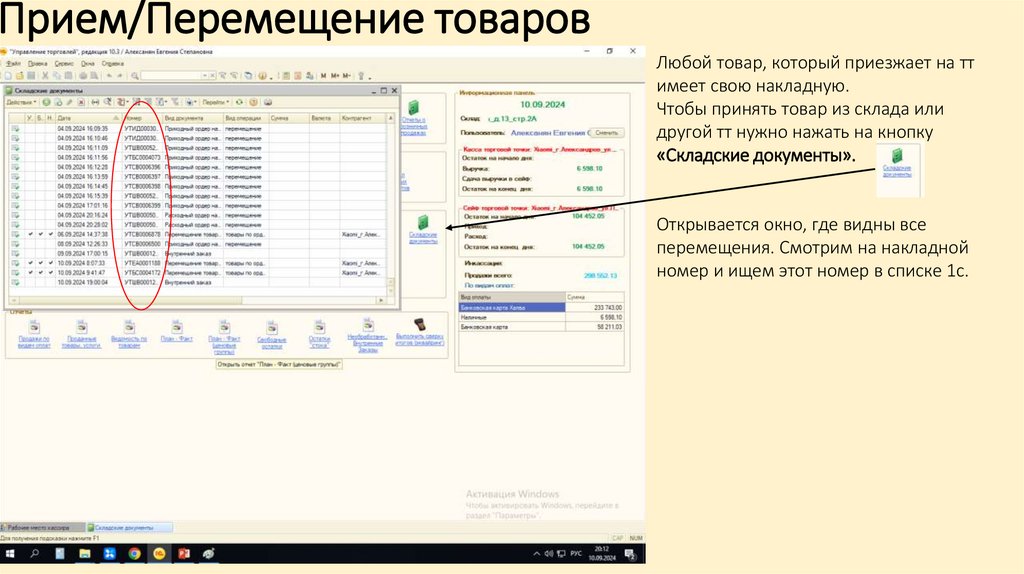The height and width of the screenshot is (574, 1024).
Task: Click the scissors cut icon in the main toolbar
Action: (45, 76)
